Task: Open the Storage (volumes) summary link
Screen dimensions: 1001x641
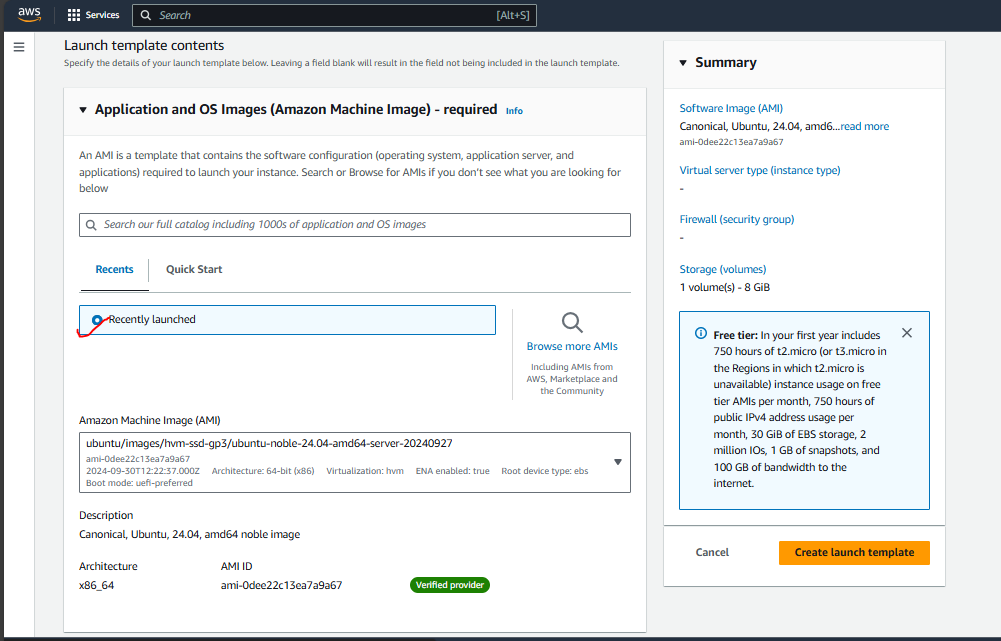Action: pyautogui.click(x=723, y=269)
